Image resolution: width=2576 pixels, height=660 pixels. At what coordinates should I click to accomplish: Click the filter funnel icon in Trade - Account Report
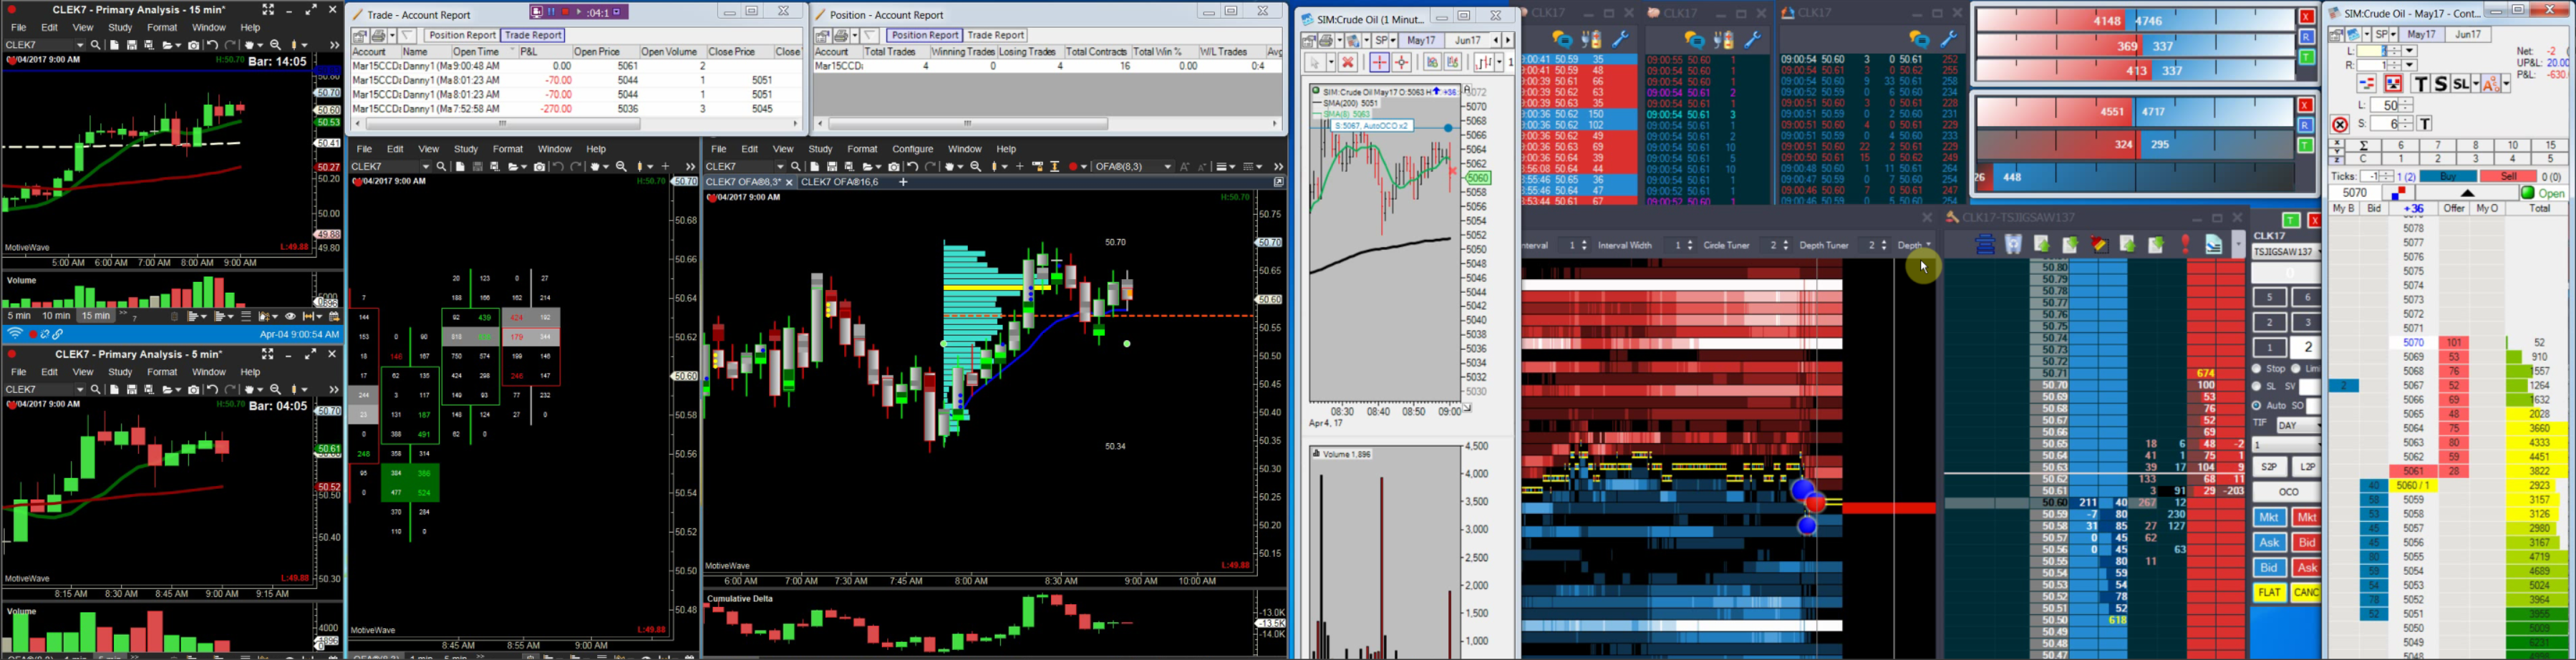point(408,36)
